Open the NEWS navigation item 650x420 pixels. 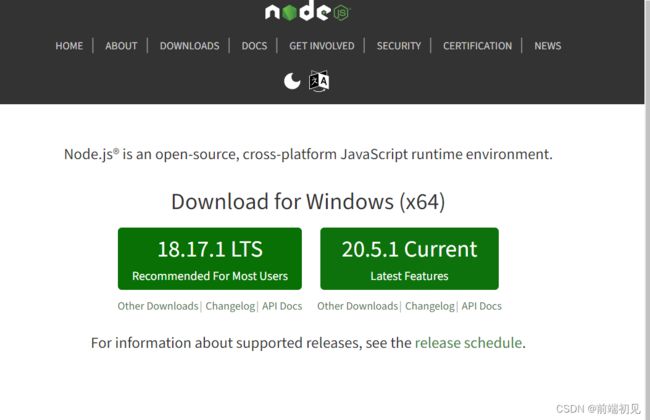click(x=548, y=46)
